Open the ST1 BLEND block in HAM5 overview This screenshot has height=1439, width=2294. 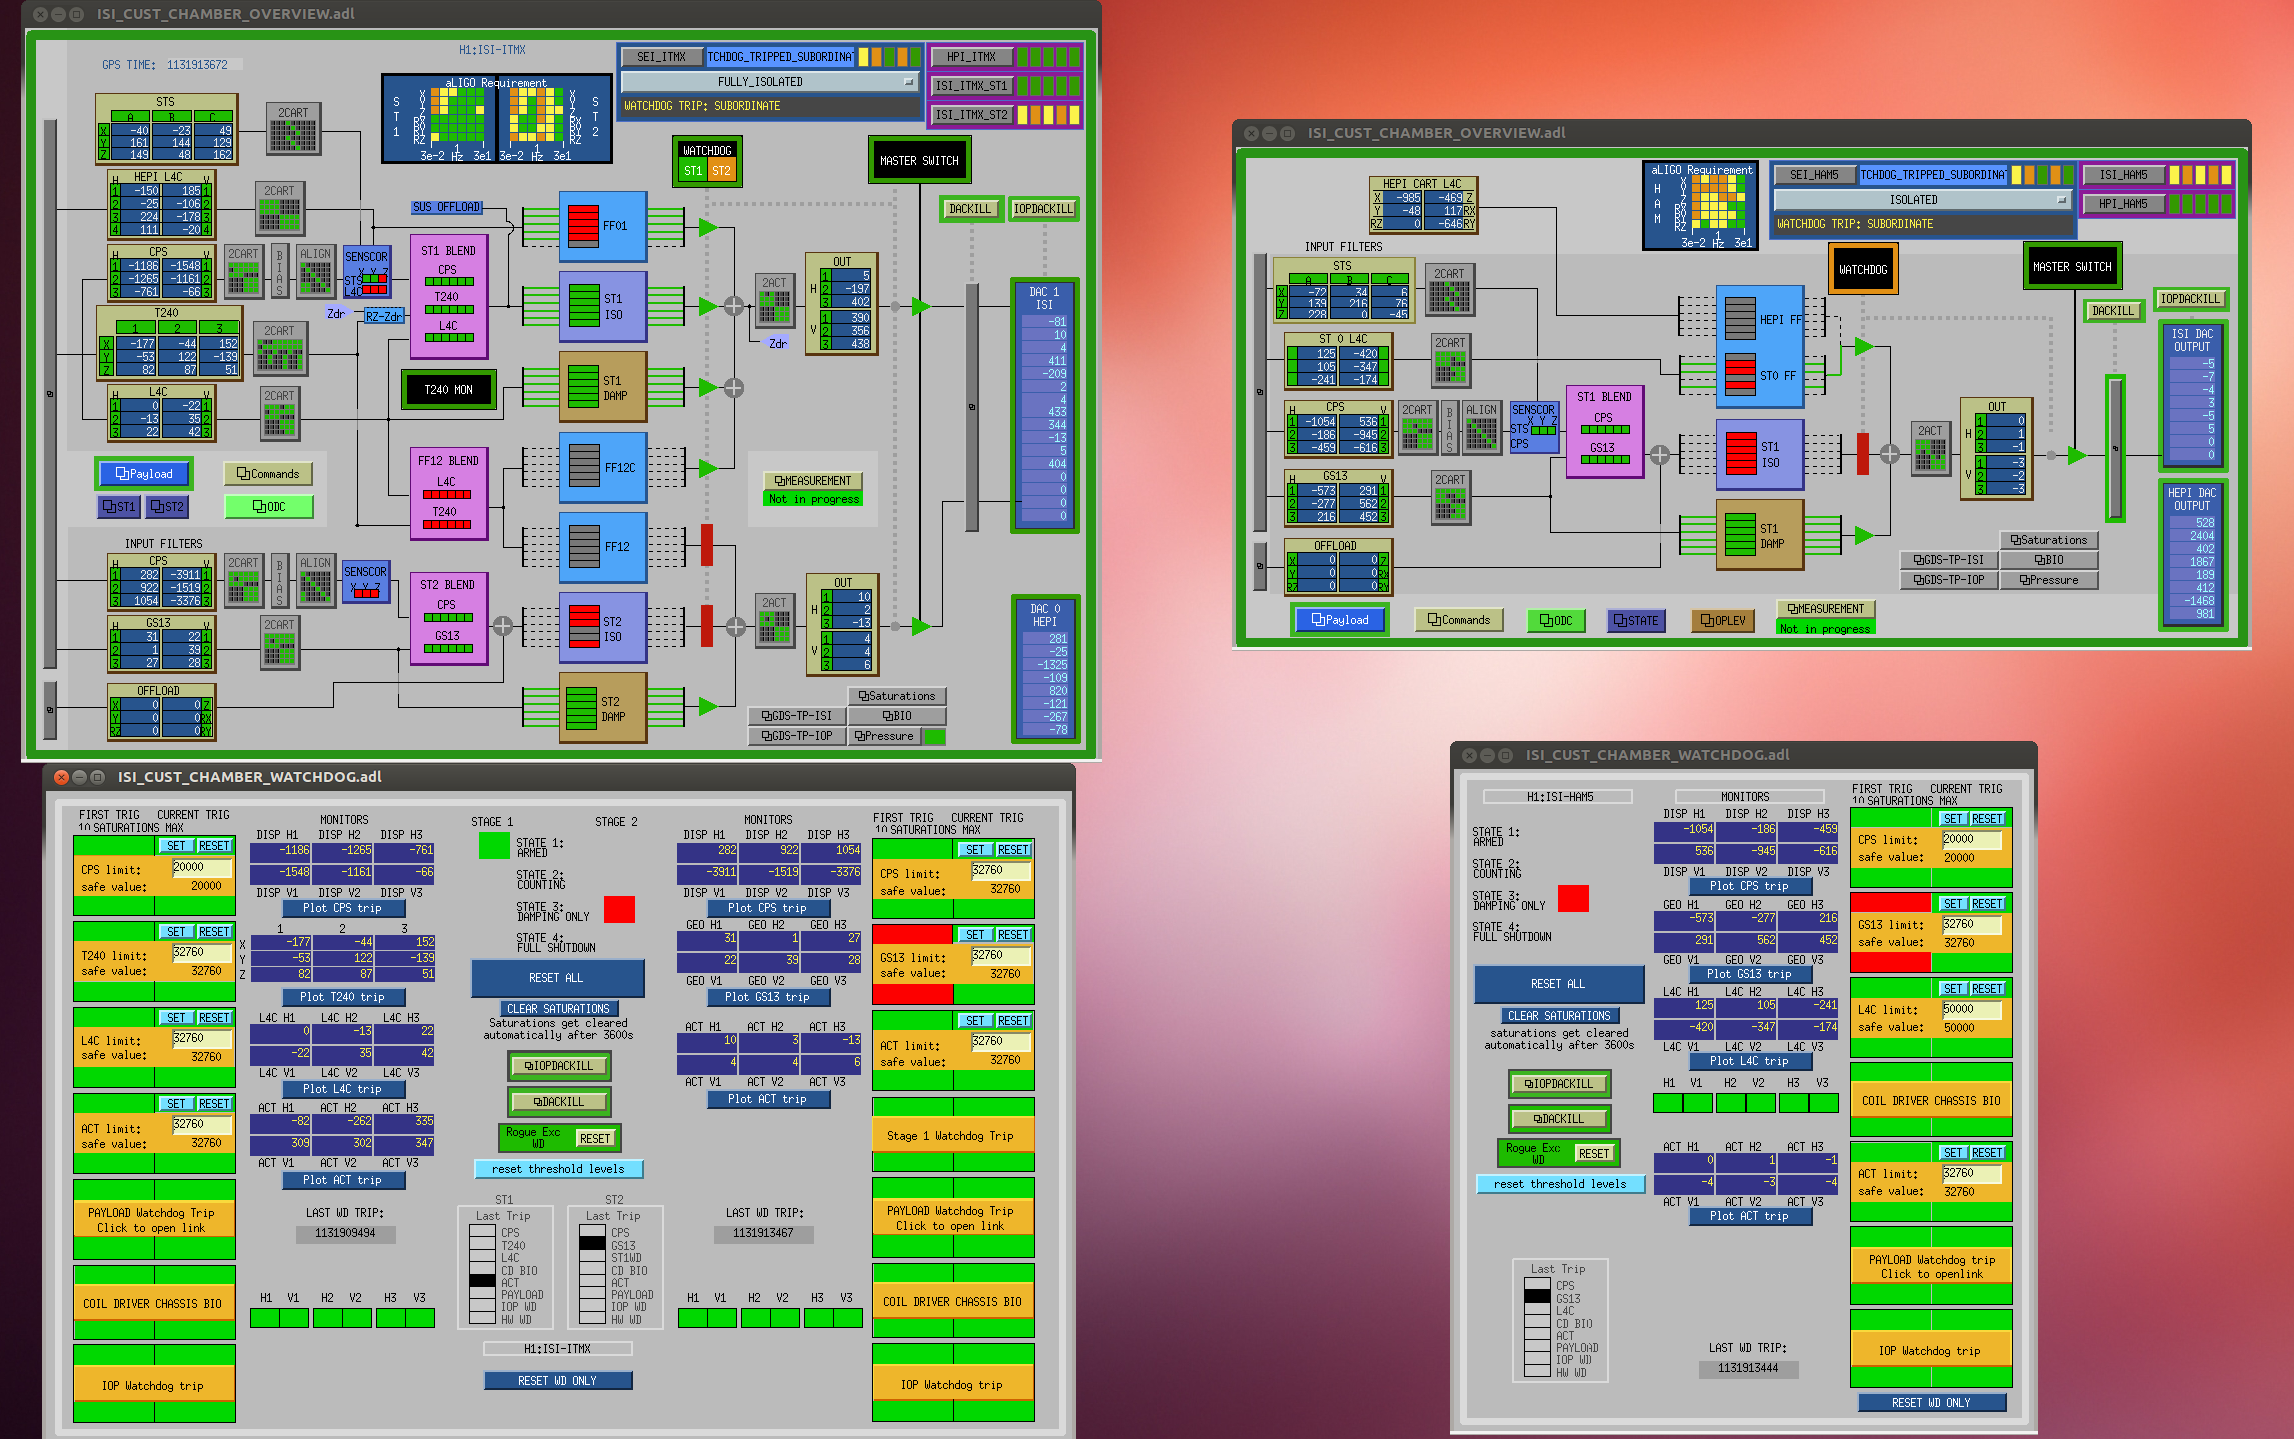click(1604, 432)
